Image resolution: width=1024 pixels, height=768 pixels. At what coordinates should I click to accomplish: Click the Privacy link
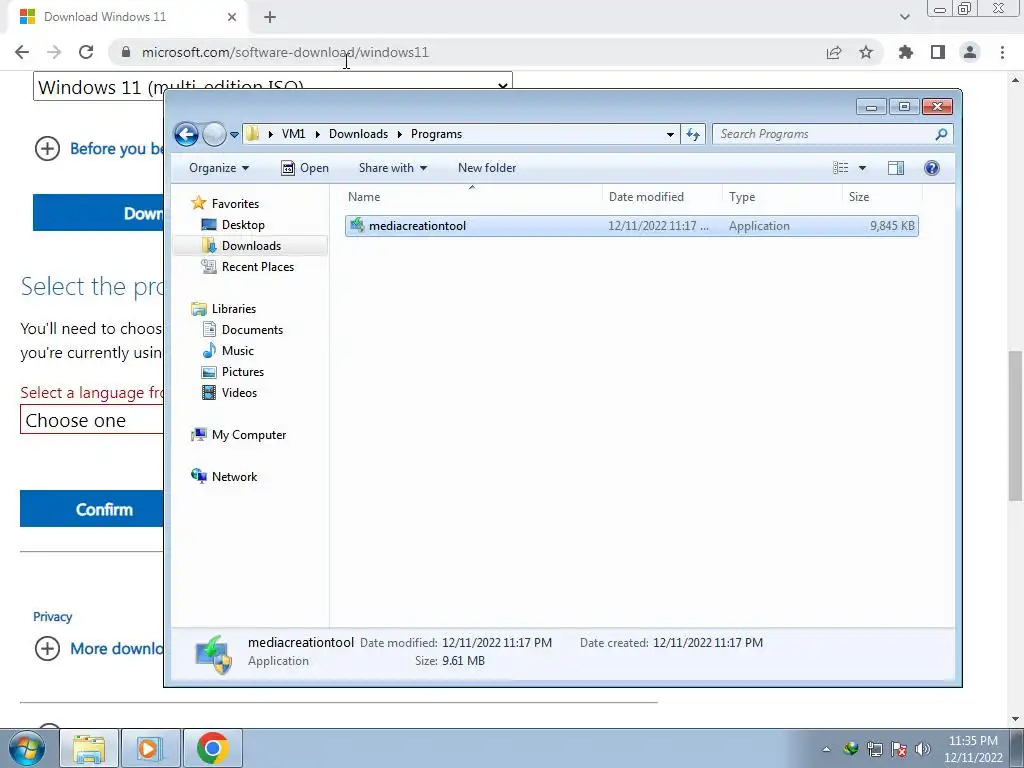click(52, 617)
